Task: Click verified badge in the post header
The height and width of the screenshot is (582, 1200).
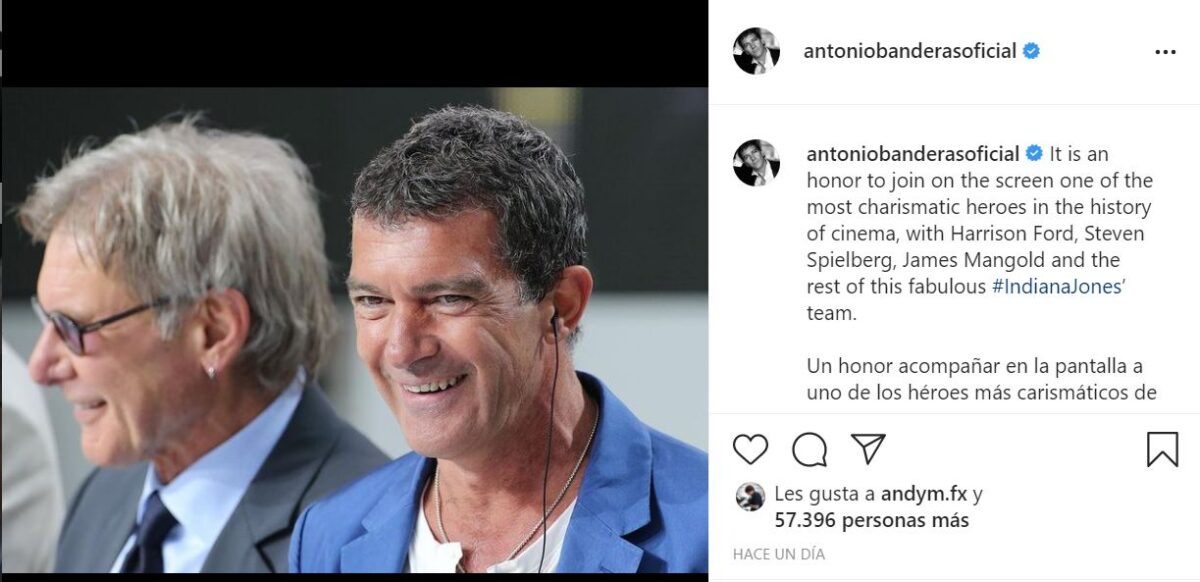Action: point(1031,51)
